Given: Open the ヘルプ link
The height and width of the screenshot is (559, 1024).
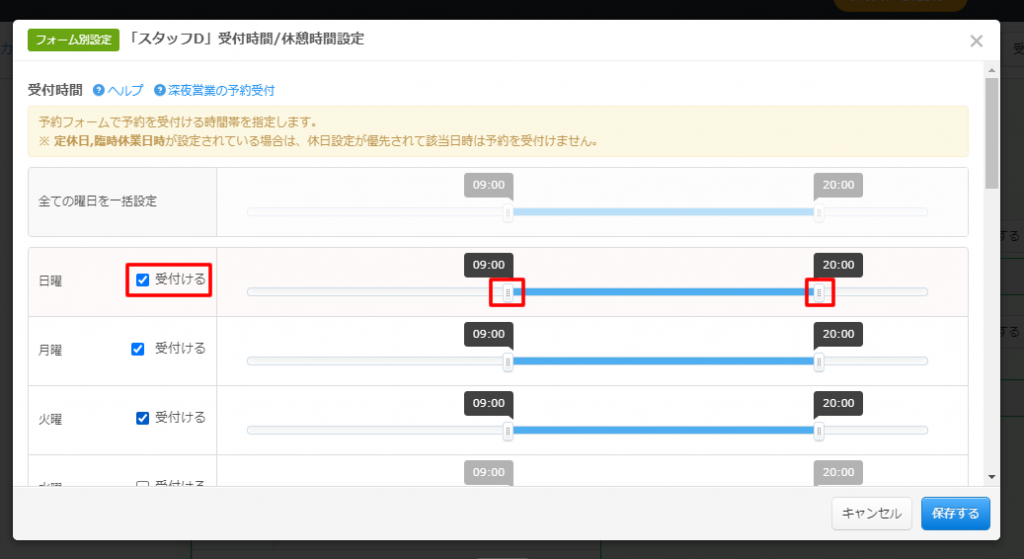Looking at the screenshot, I should [125, 90].
